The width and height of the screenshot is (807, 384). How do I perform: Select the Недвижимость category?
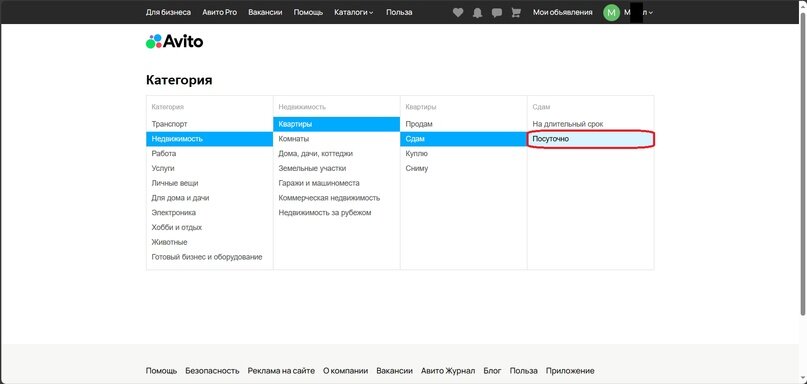click(x=209, y=139)
